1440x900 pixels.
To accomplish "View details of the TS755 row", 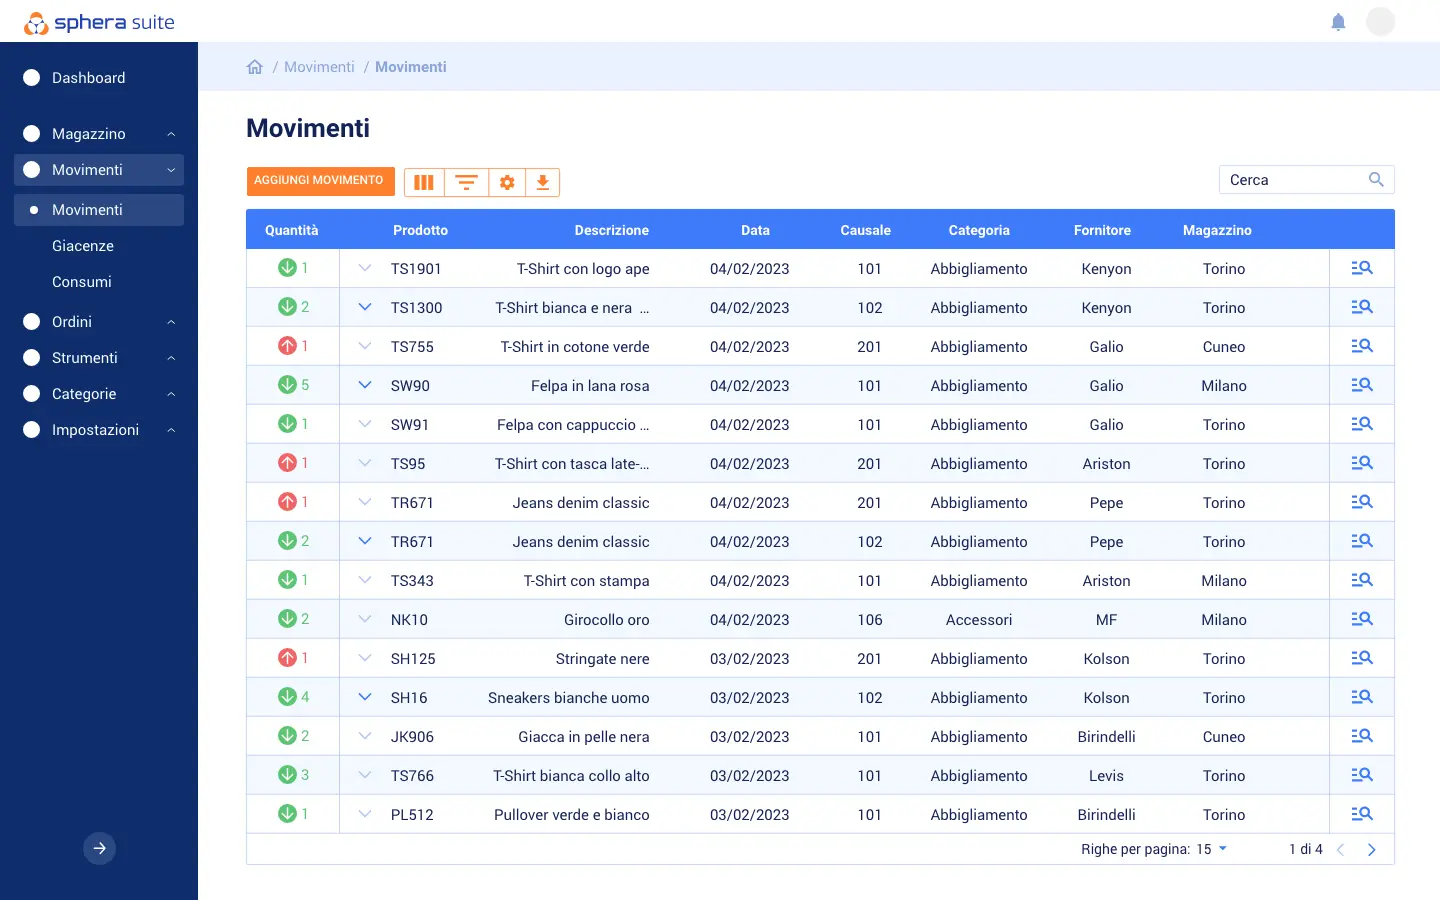I will pos(1362,346).
